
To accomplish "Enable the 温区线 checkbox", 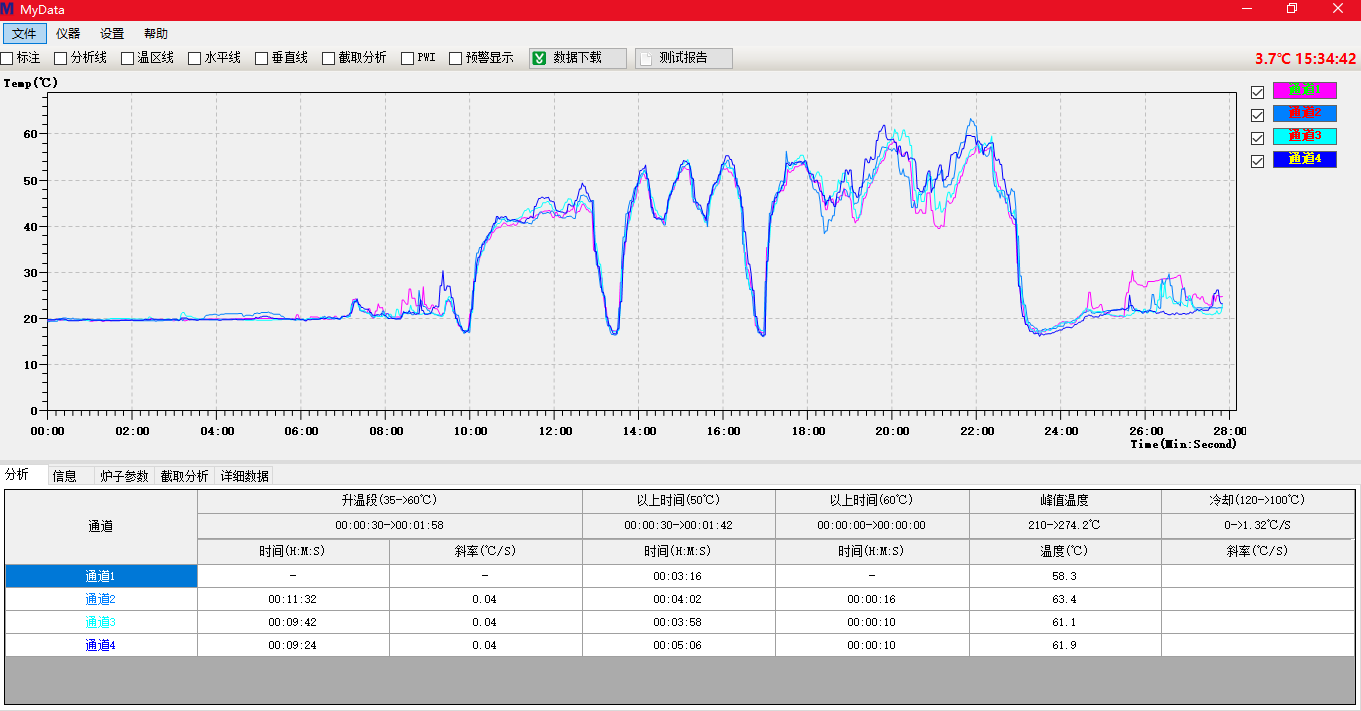I will [x=128, y=58].
